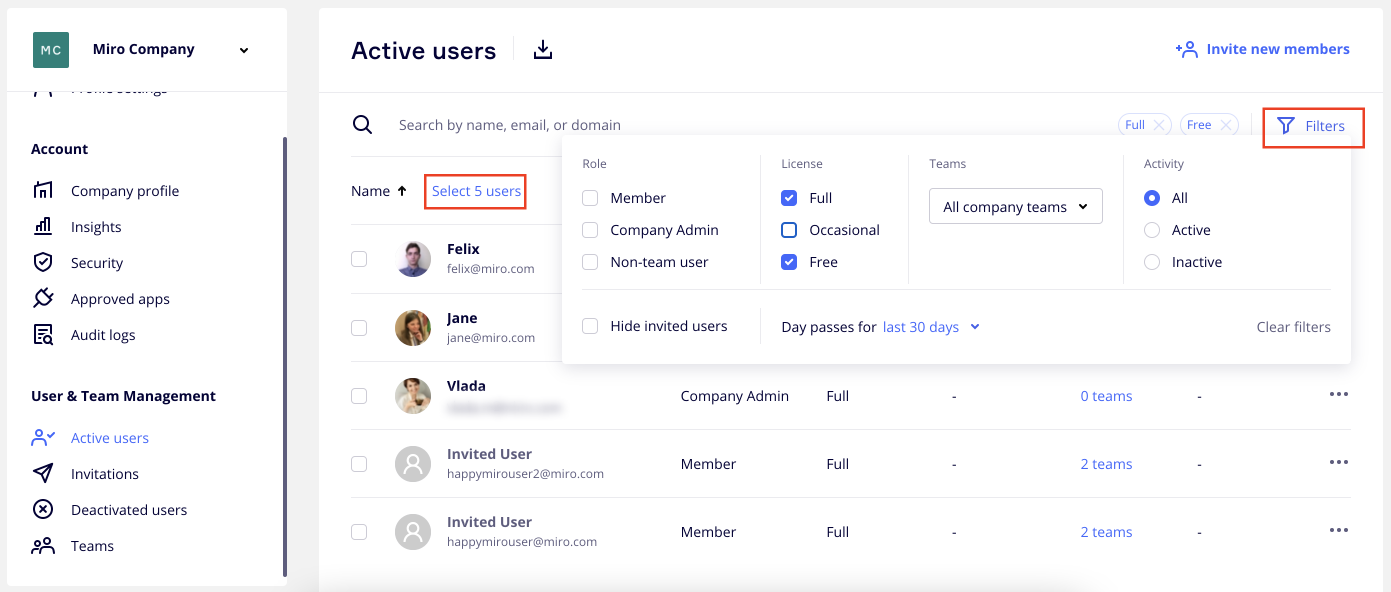The height and width of the screenshot is (592, 1391).
Task: Click the Insights chart icon
Action: [43, 227]
